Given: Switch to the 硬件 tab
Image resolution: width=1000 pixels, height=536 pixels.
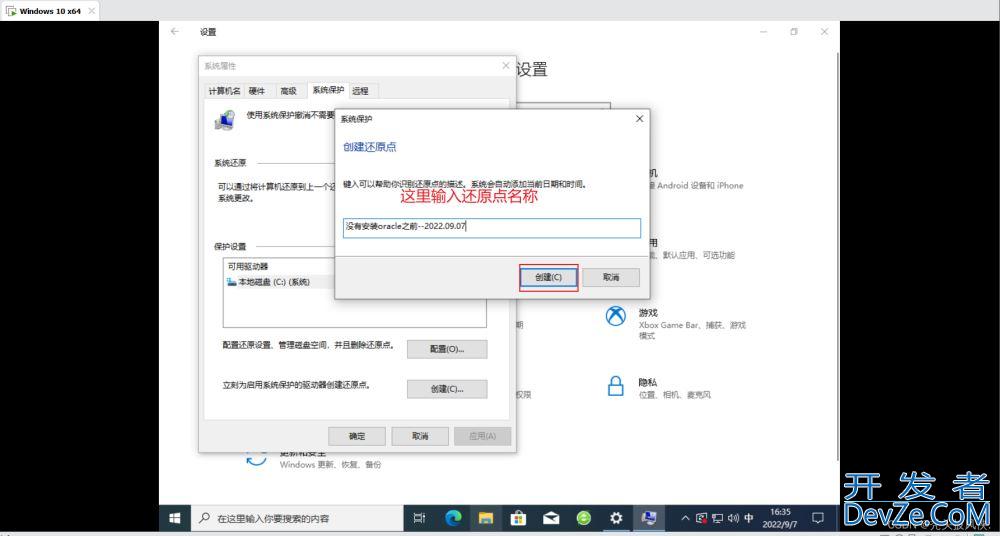Looking at the screenshot, I should [256, 91].
